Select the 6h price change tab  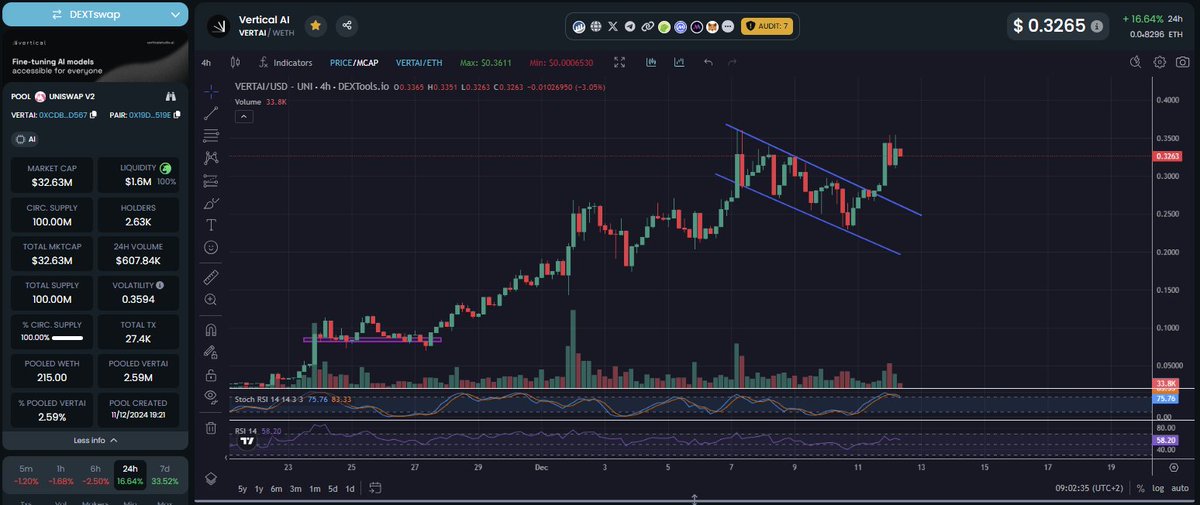(94, 473)
